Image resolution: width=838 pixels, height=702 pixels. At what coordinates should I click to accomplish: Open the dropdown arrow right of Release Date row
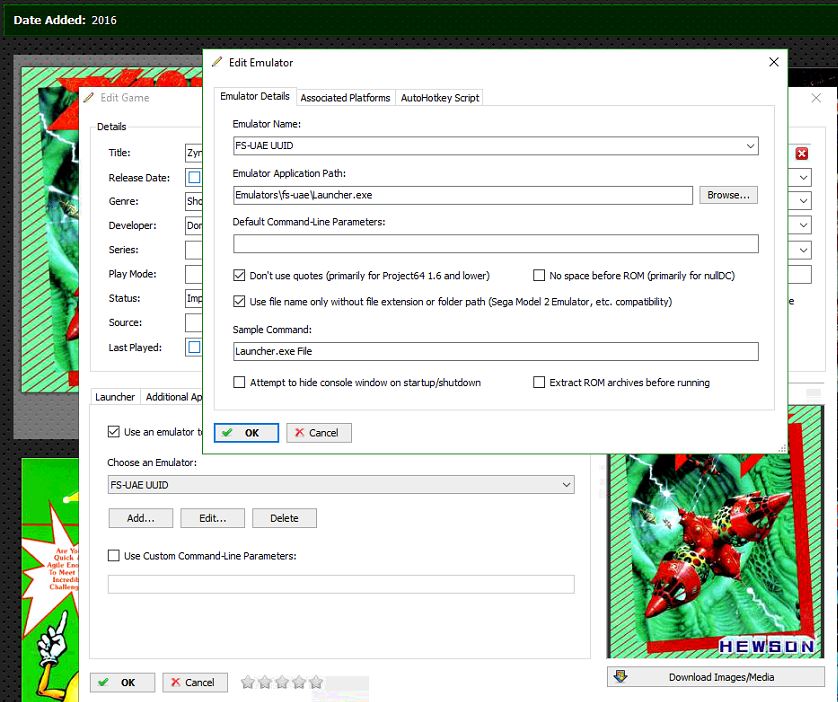(x=803, y=177)
